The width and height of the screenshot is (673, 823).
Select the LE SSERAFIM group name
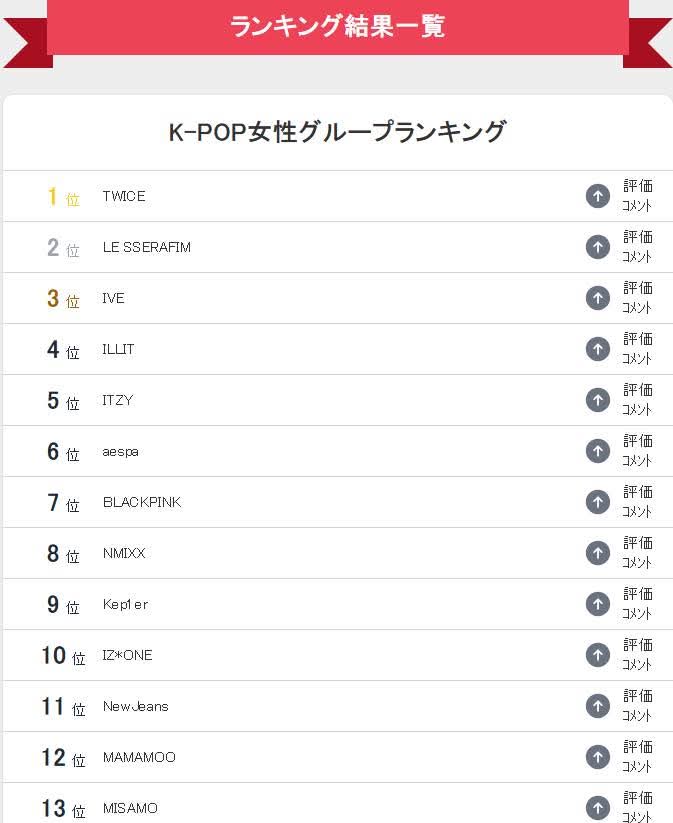point(146,247)
